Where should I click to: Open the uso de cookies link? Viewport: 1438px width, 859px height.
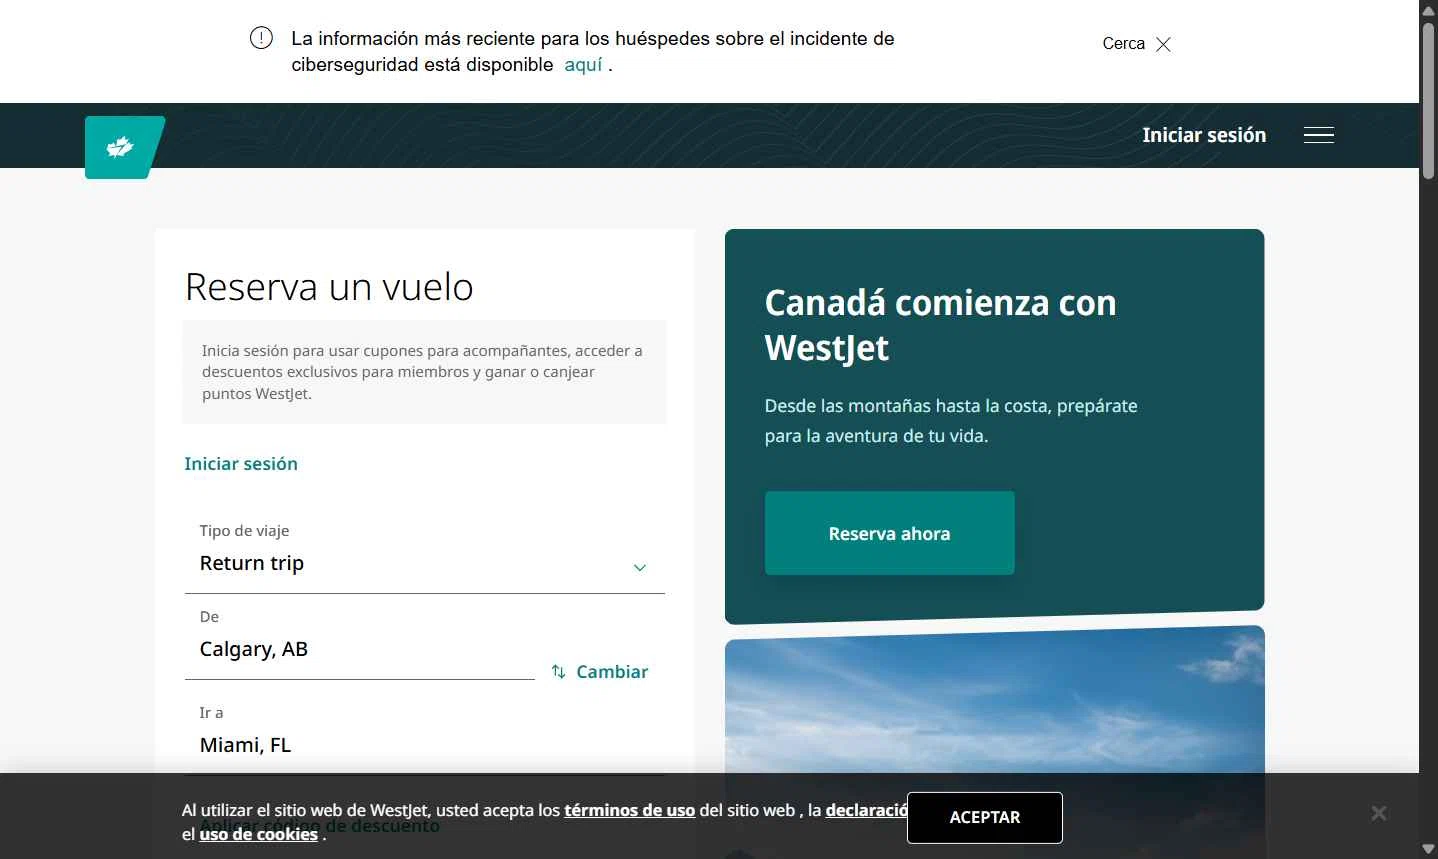(258, 834)
